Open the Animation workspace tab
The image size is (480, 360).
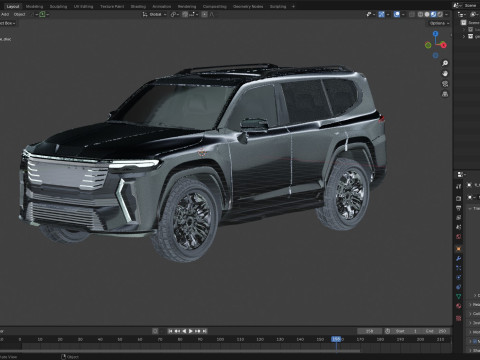coord(162,6)
